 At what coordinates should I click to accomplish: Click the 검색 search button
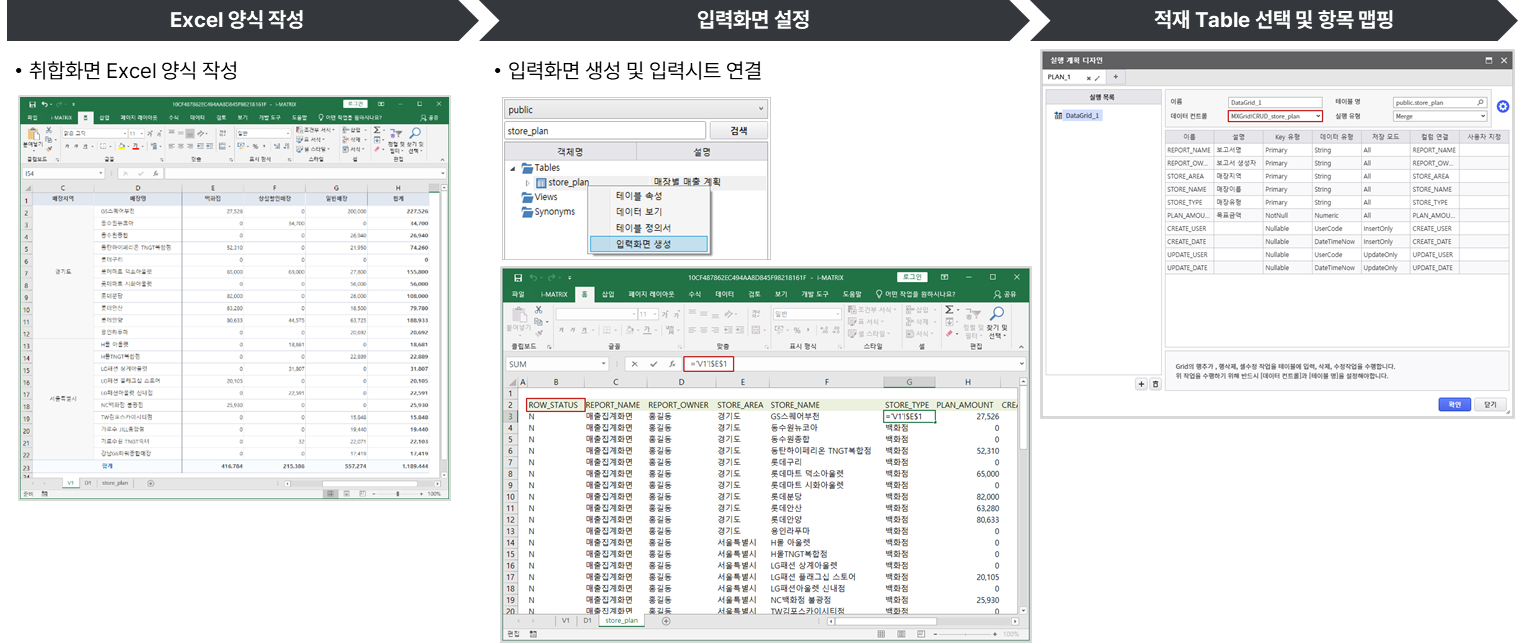tap(738, 131)
